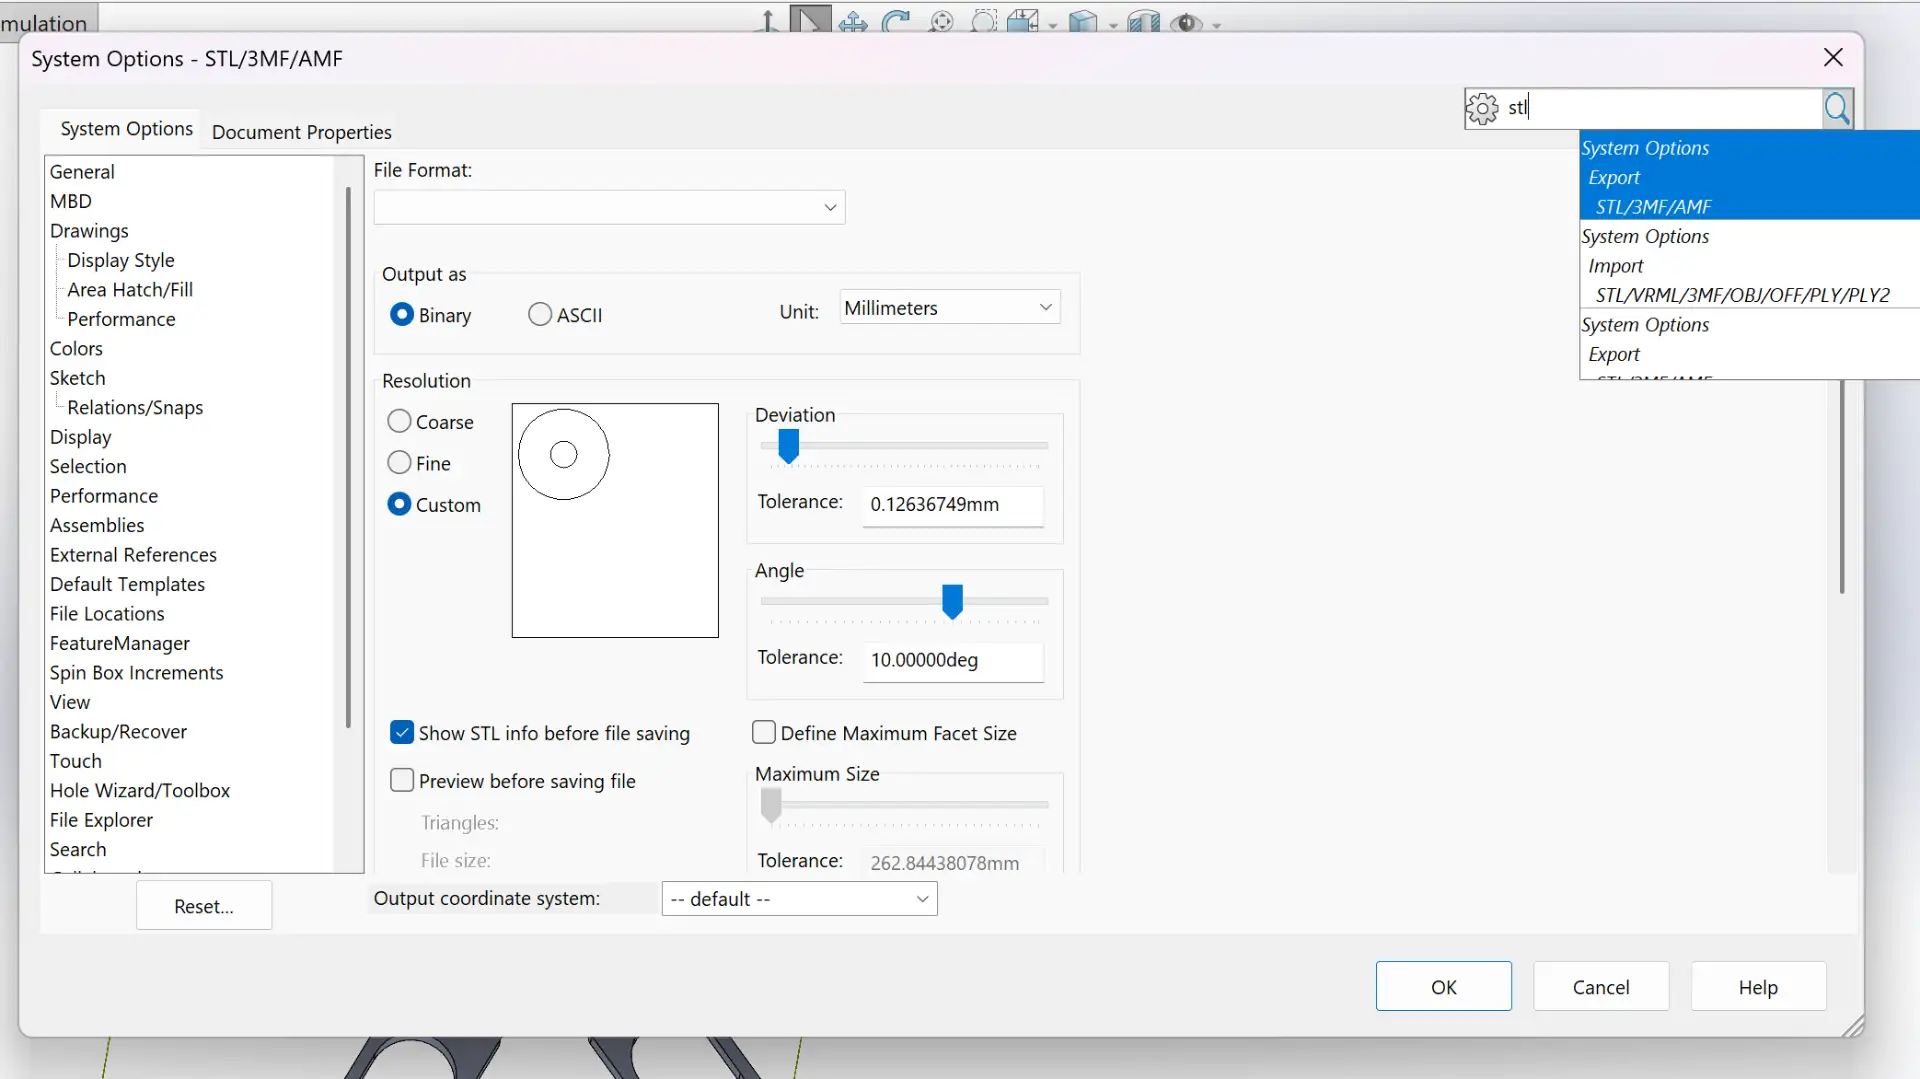Select the arrow cursor tool in top toolbar
The height and width of the screenshot is (1079, 1920).
810,19
